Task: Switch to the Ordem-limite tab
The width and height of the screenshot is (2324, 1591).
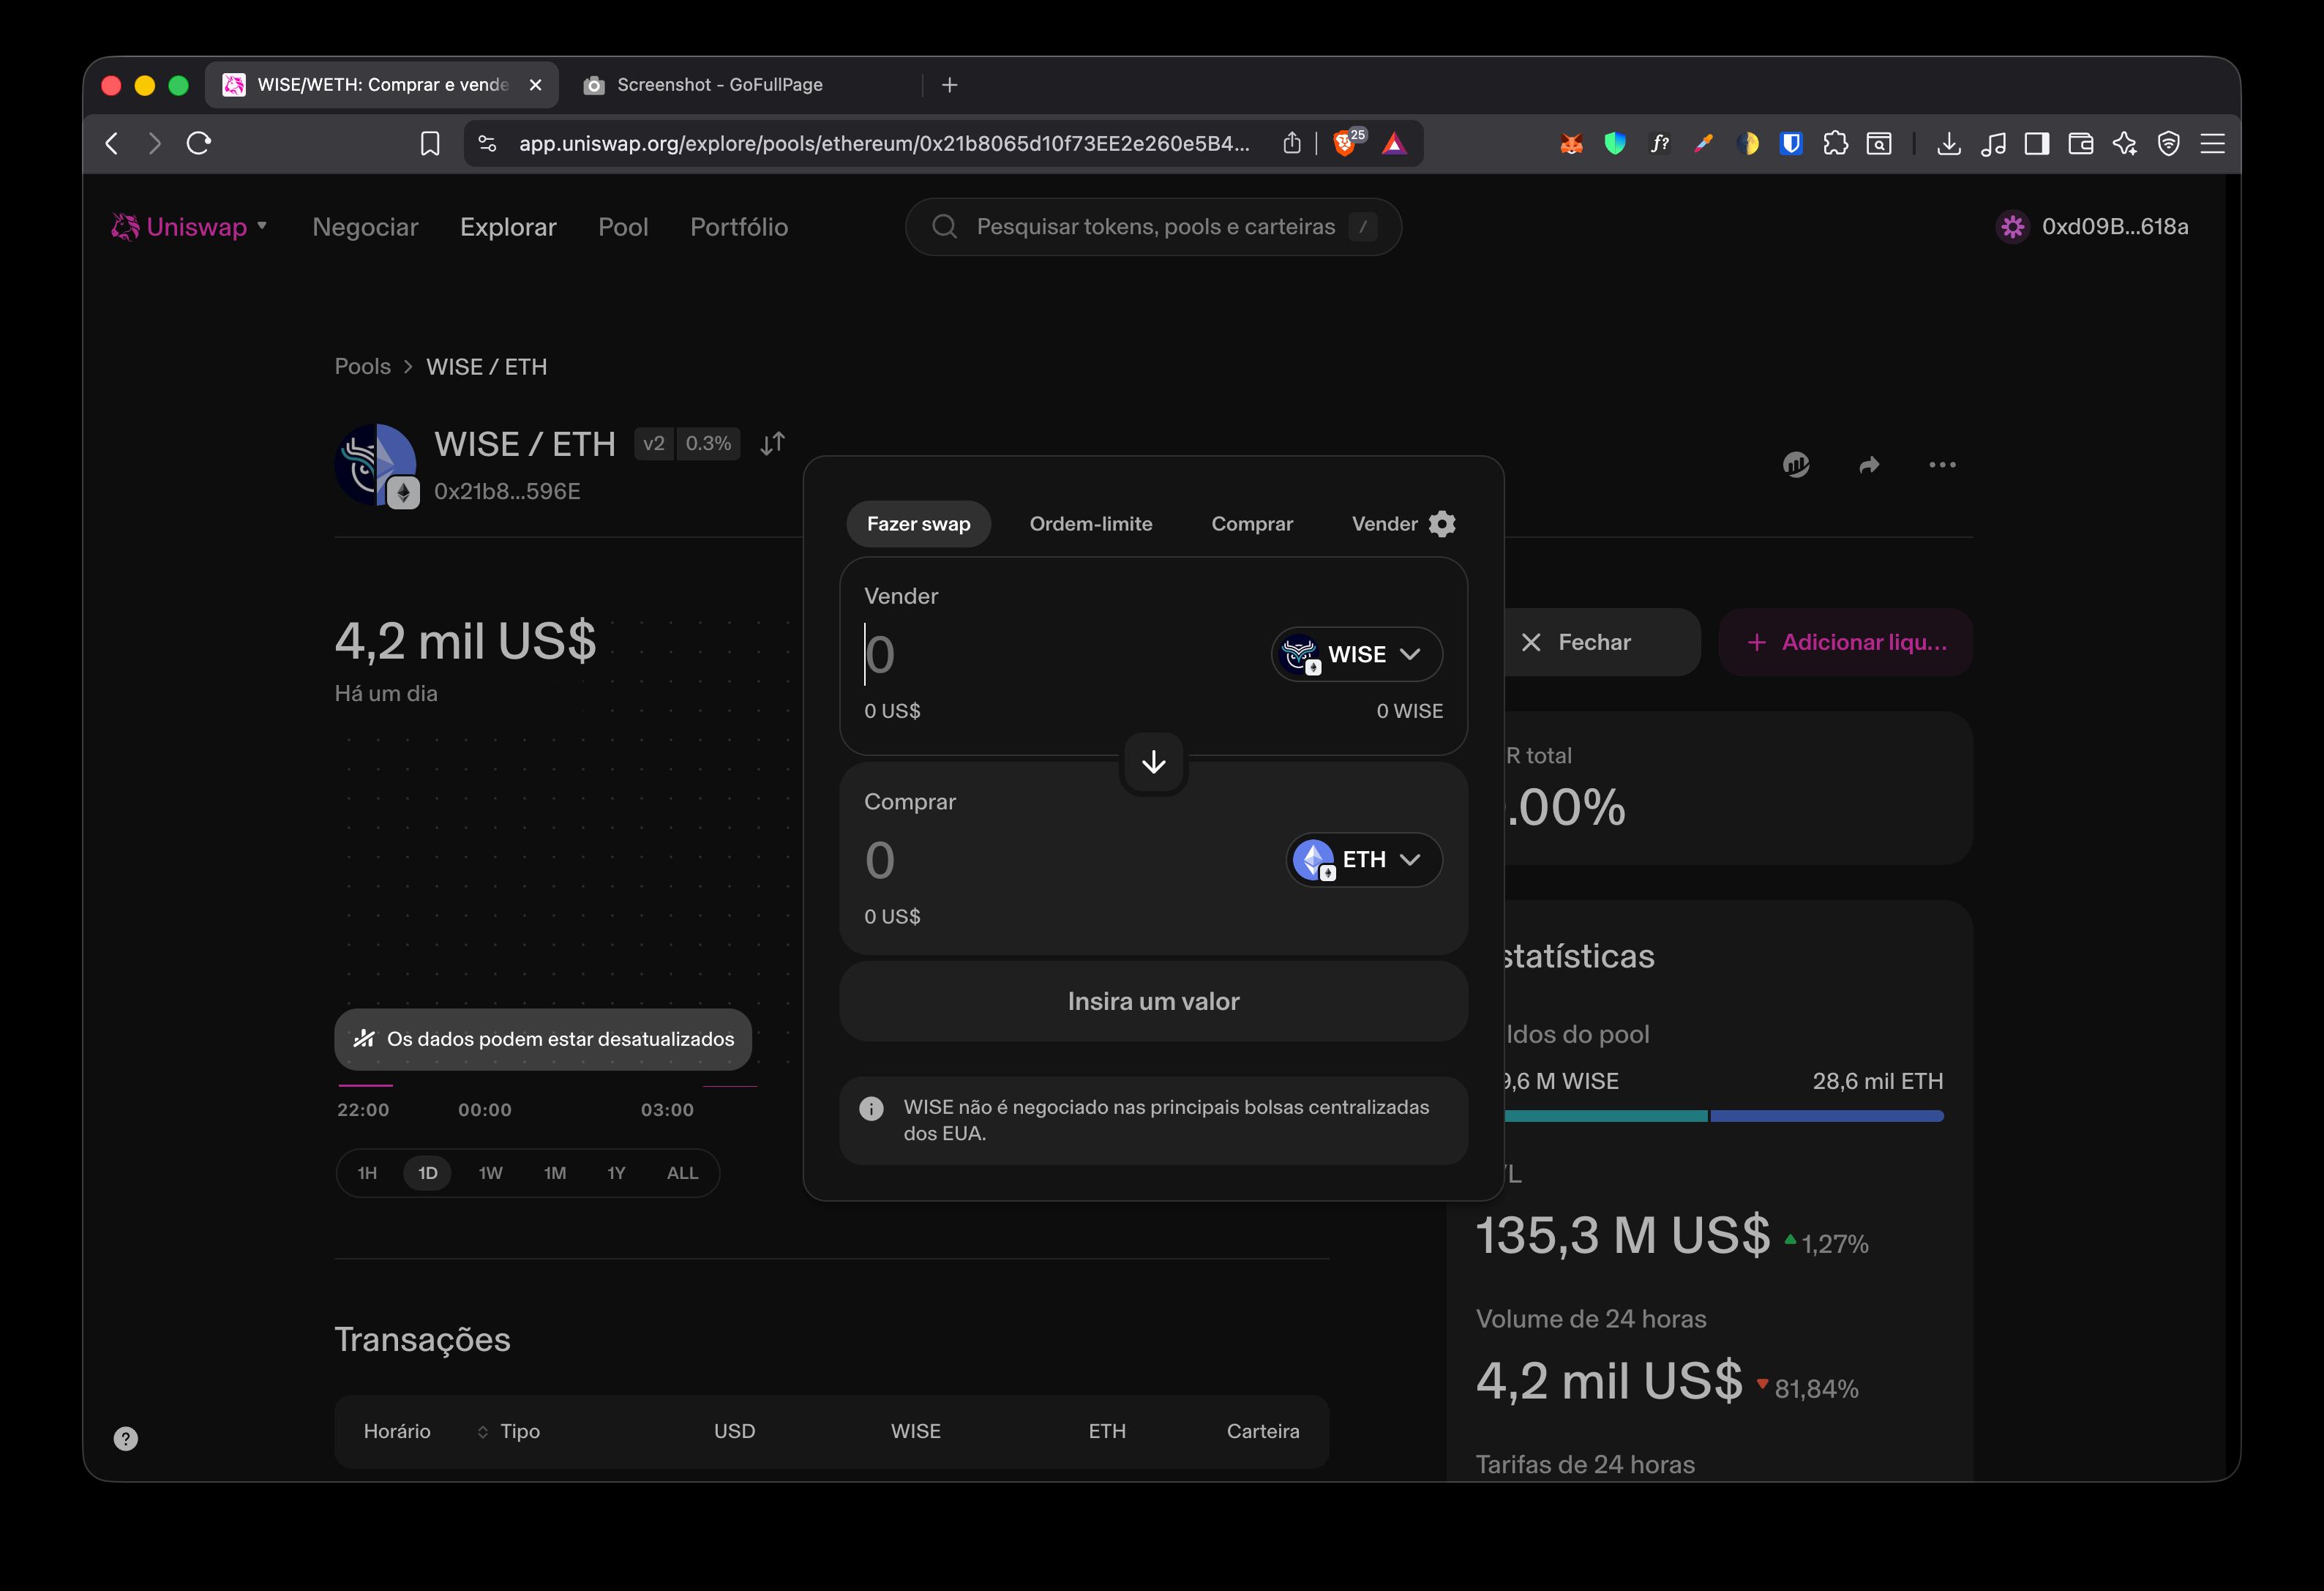Action: pyautogui.click(x=1091, y=524)
